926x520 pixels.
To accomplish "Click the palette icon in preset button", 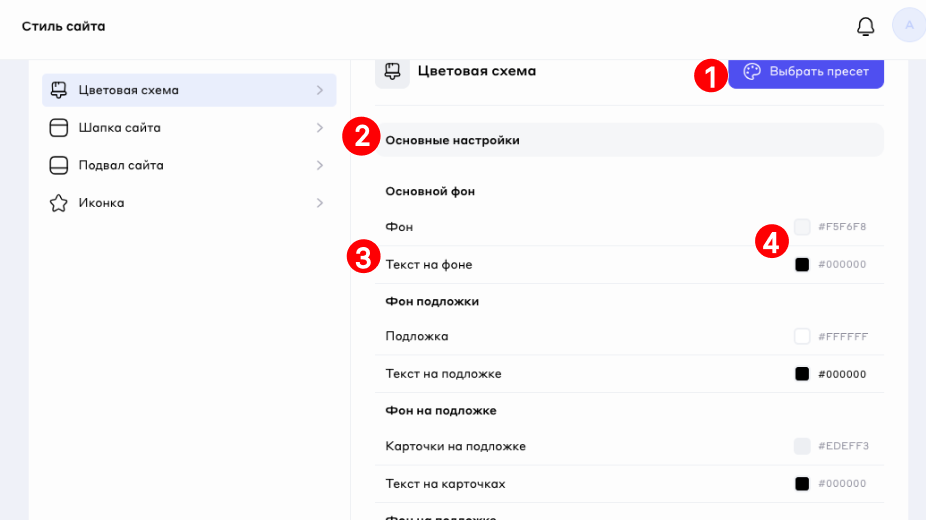I will pyautogui.click(x=752, y=72).
